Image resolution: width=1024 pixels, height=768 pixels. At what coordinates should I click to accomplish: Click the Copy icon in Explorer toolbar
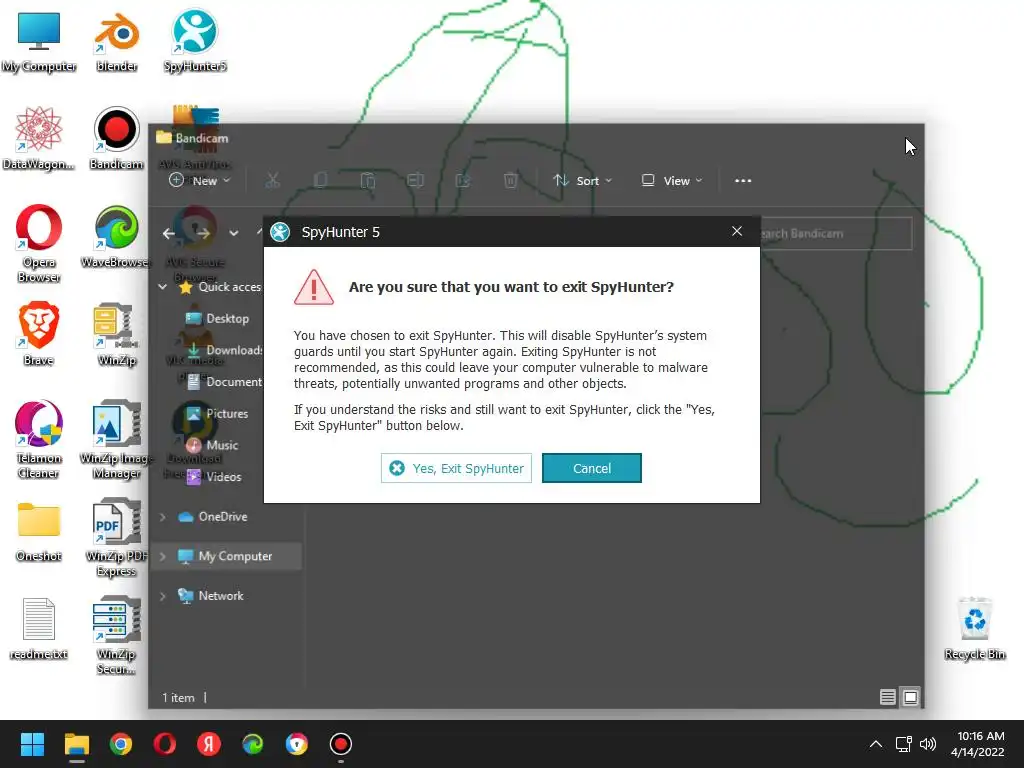click(320, 180)
